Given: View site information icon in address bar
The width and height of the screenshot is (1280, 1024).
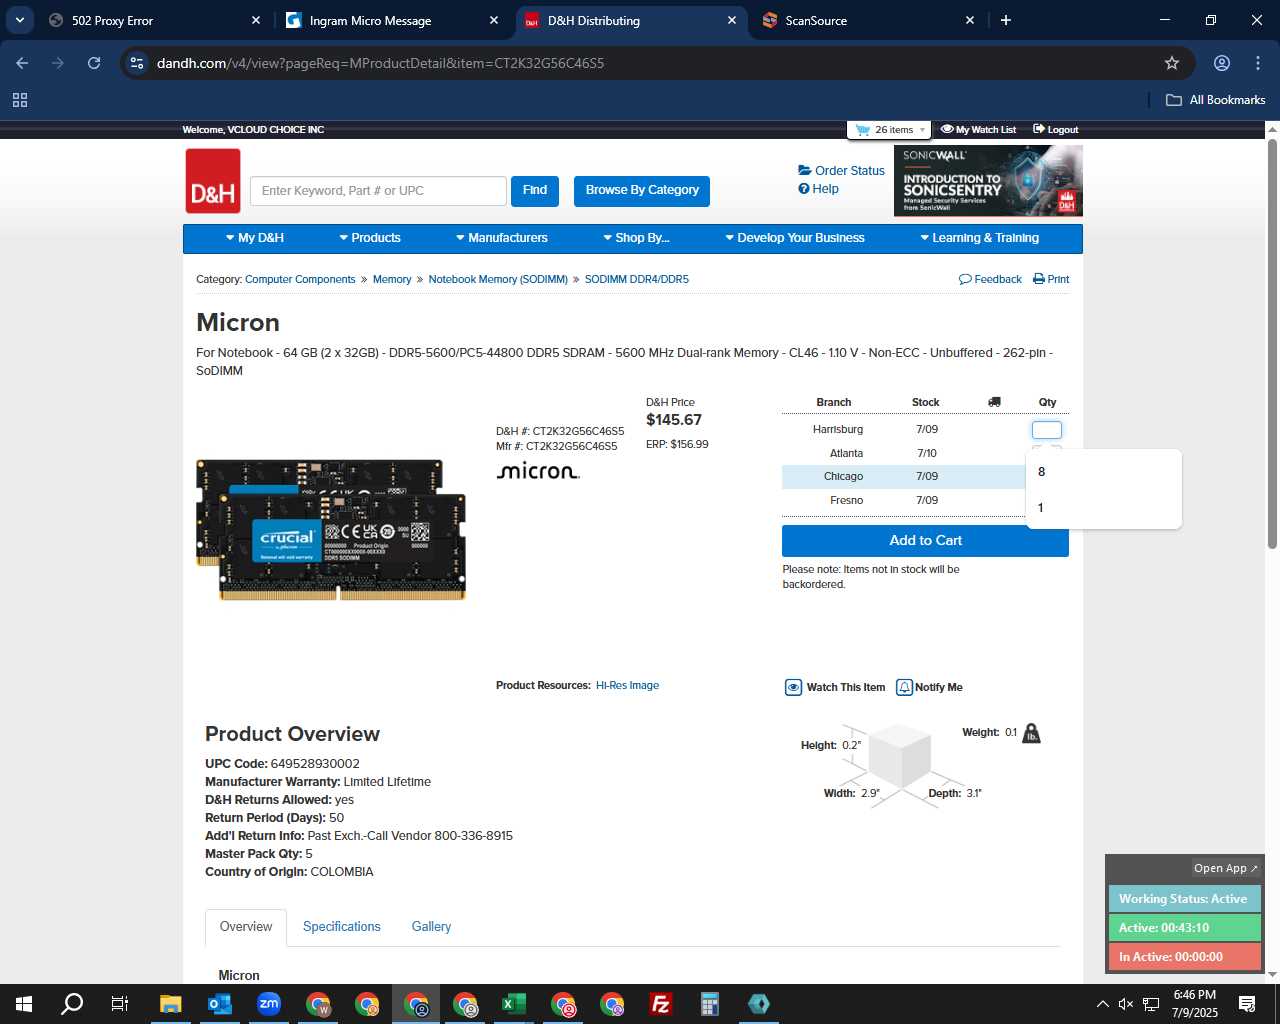Looking at the screenshot, I should 137,63.
